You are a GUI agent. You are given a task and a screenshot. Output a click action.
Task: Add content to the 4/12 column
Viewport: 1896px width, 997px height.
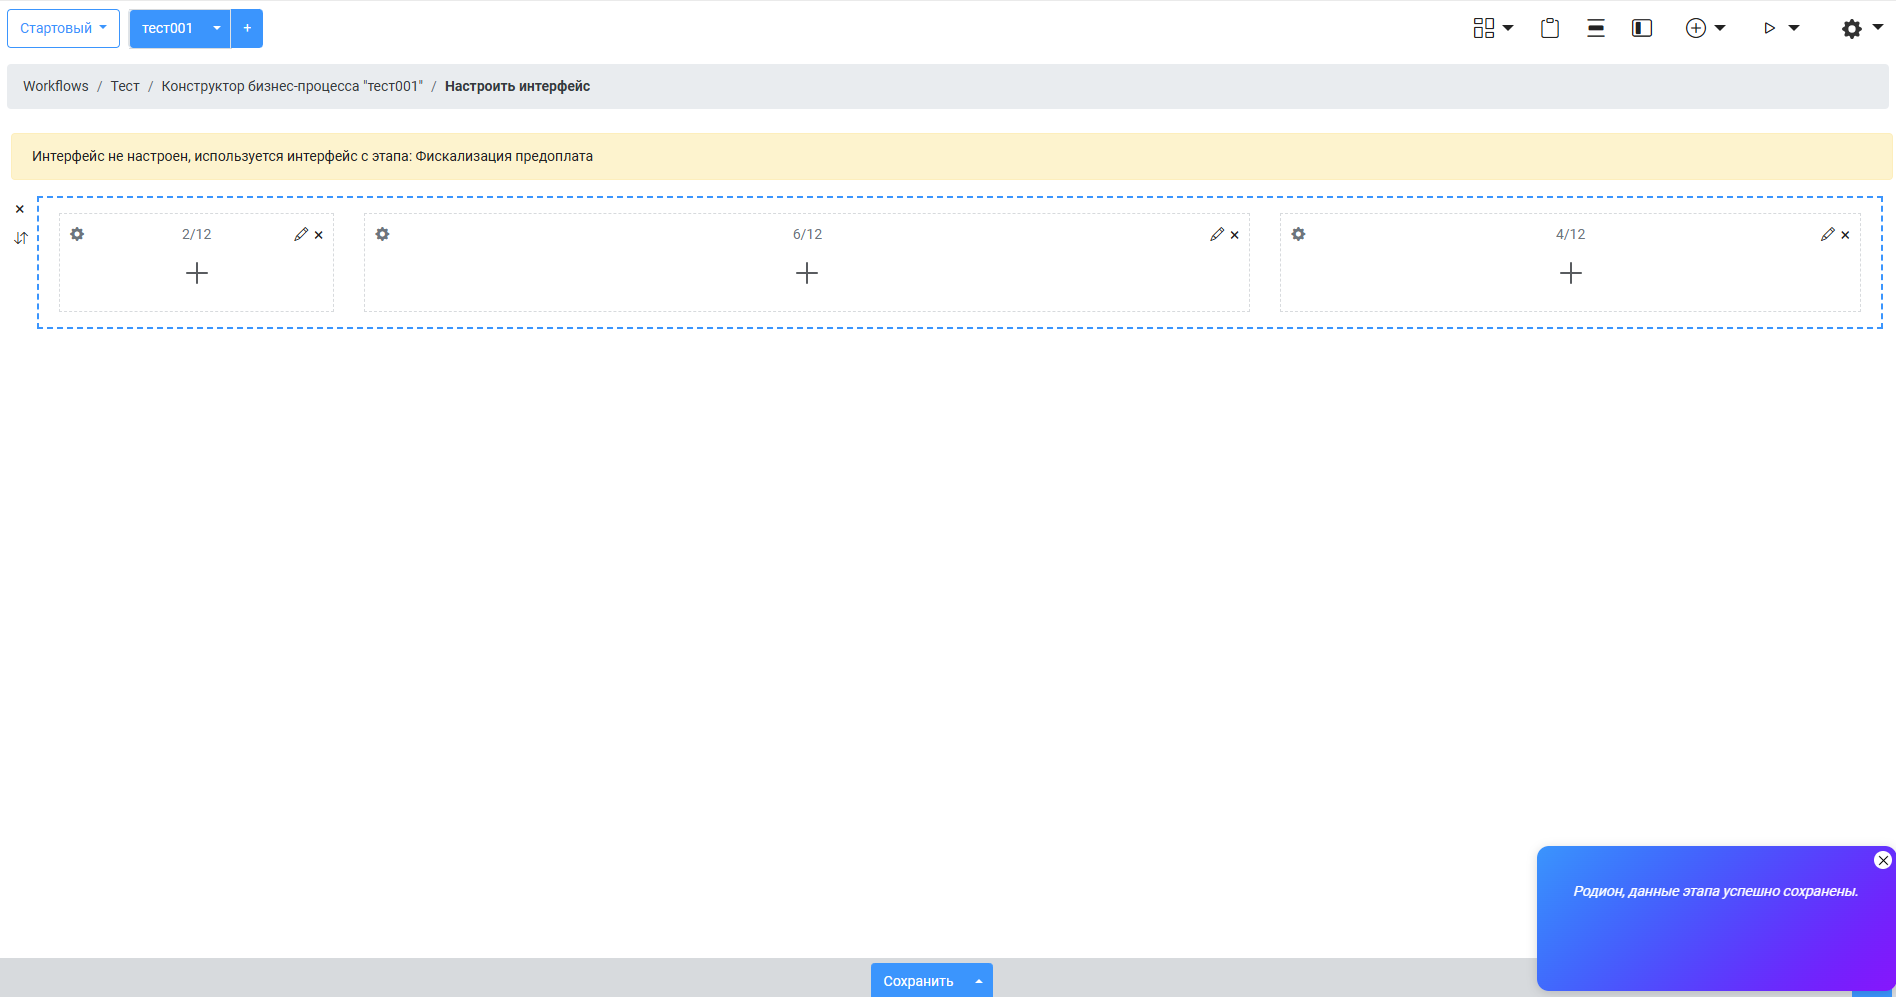[x=1570, y=273]
